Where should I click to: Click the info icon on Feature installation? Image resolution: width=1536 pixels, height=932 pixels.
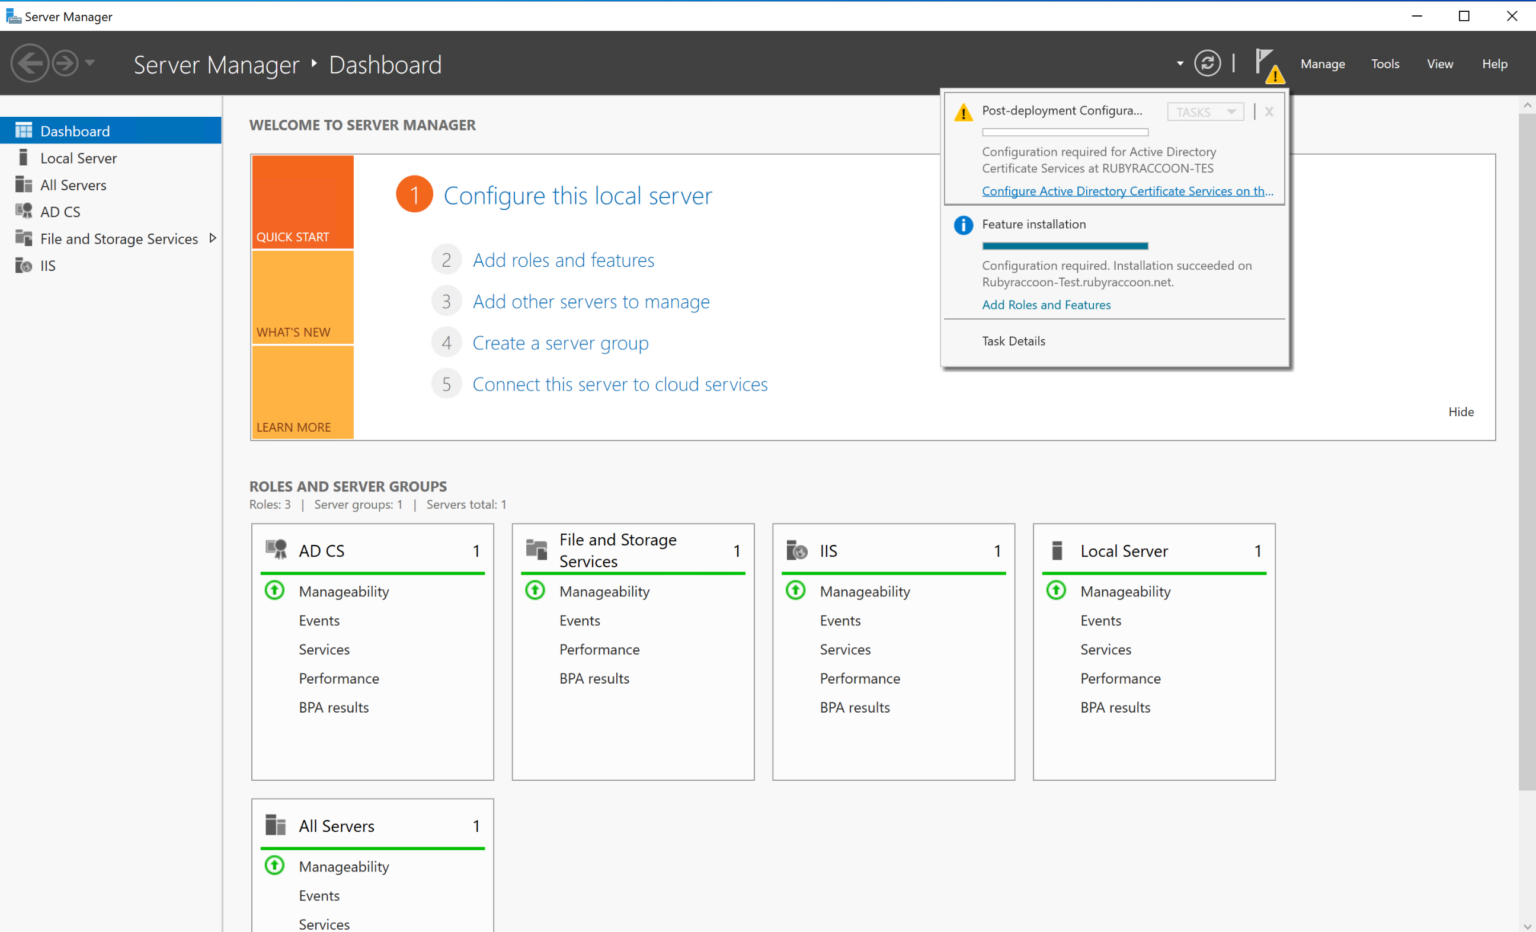click(x=963, y=225)
